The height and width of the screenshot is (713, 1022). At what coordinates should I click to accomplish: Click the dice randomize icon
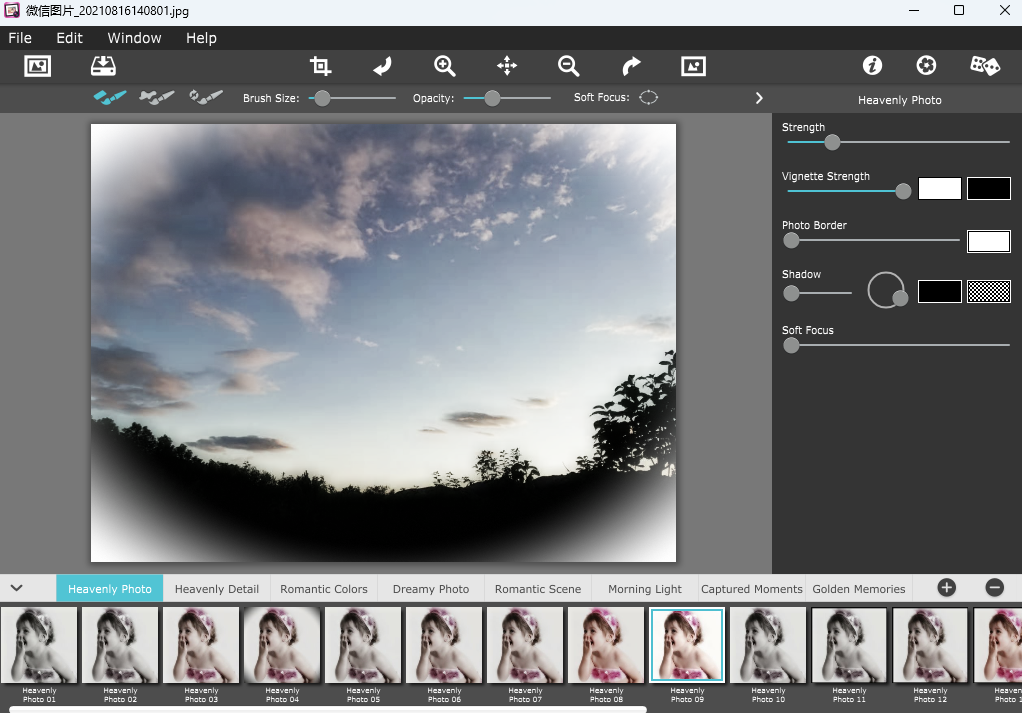[x=984, y=66]
